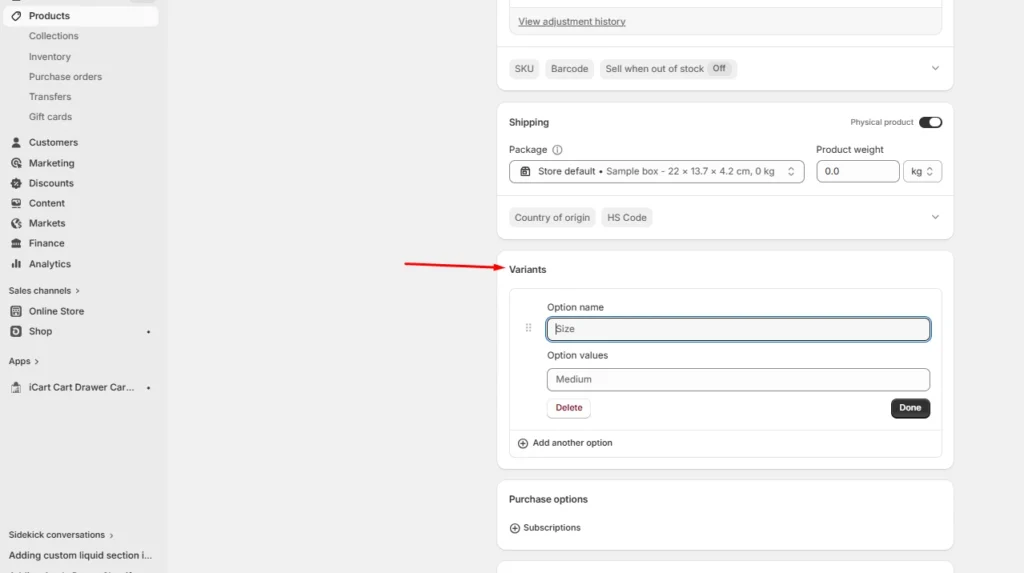The height and width of the screenshot is (573, 1024).
Task: Click the HS Code tag
Action: click(x=627, y=218)
